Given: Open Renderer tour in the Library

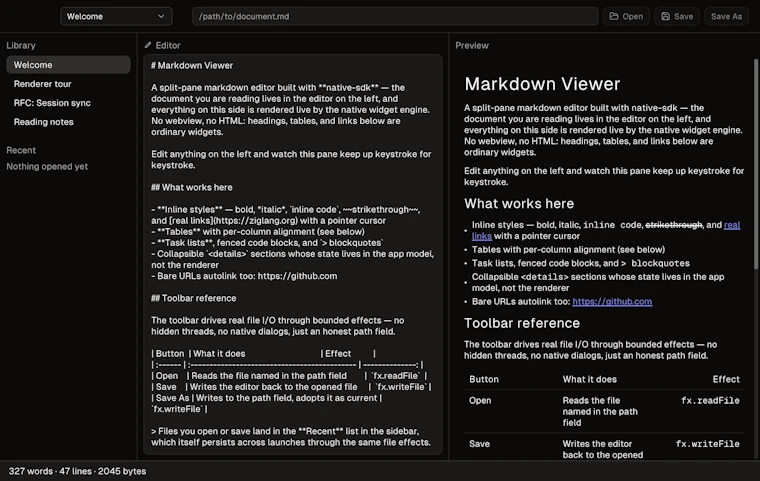Looking at the screenshot, I should pyautogui.click(x=68, y=84).
